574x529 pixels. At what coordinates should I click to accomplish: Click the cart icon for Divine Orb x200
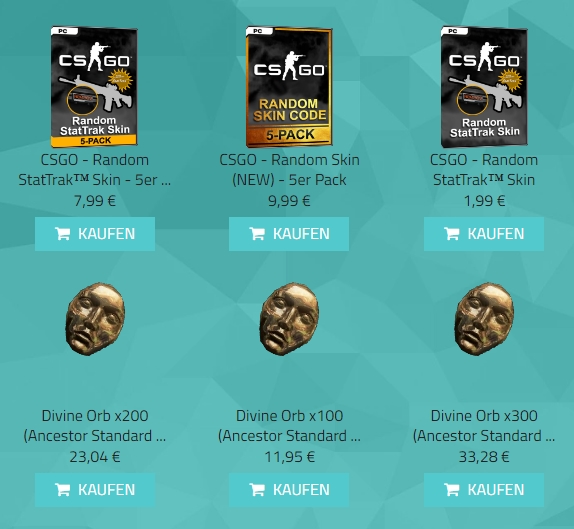[x=62, y=489]
